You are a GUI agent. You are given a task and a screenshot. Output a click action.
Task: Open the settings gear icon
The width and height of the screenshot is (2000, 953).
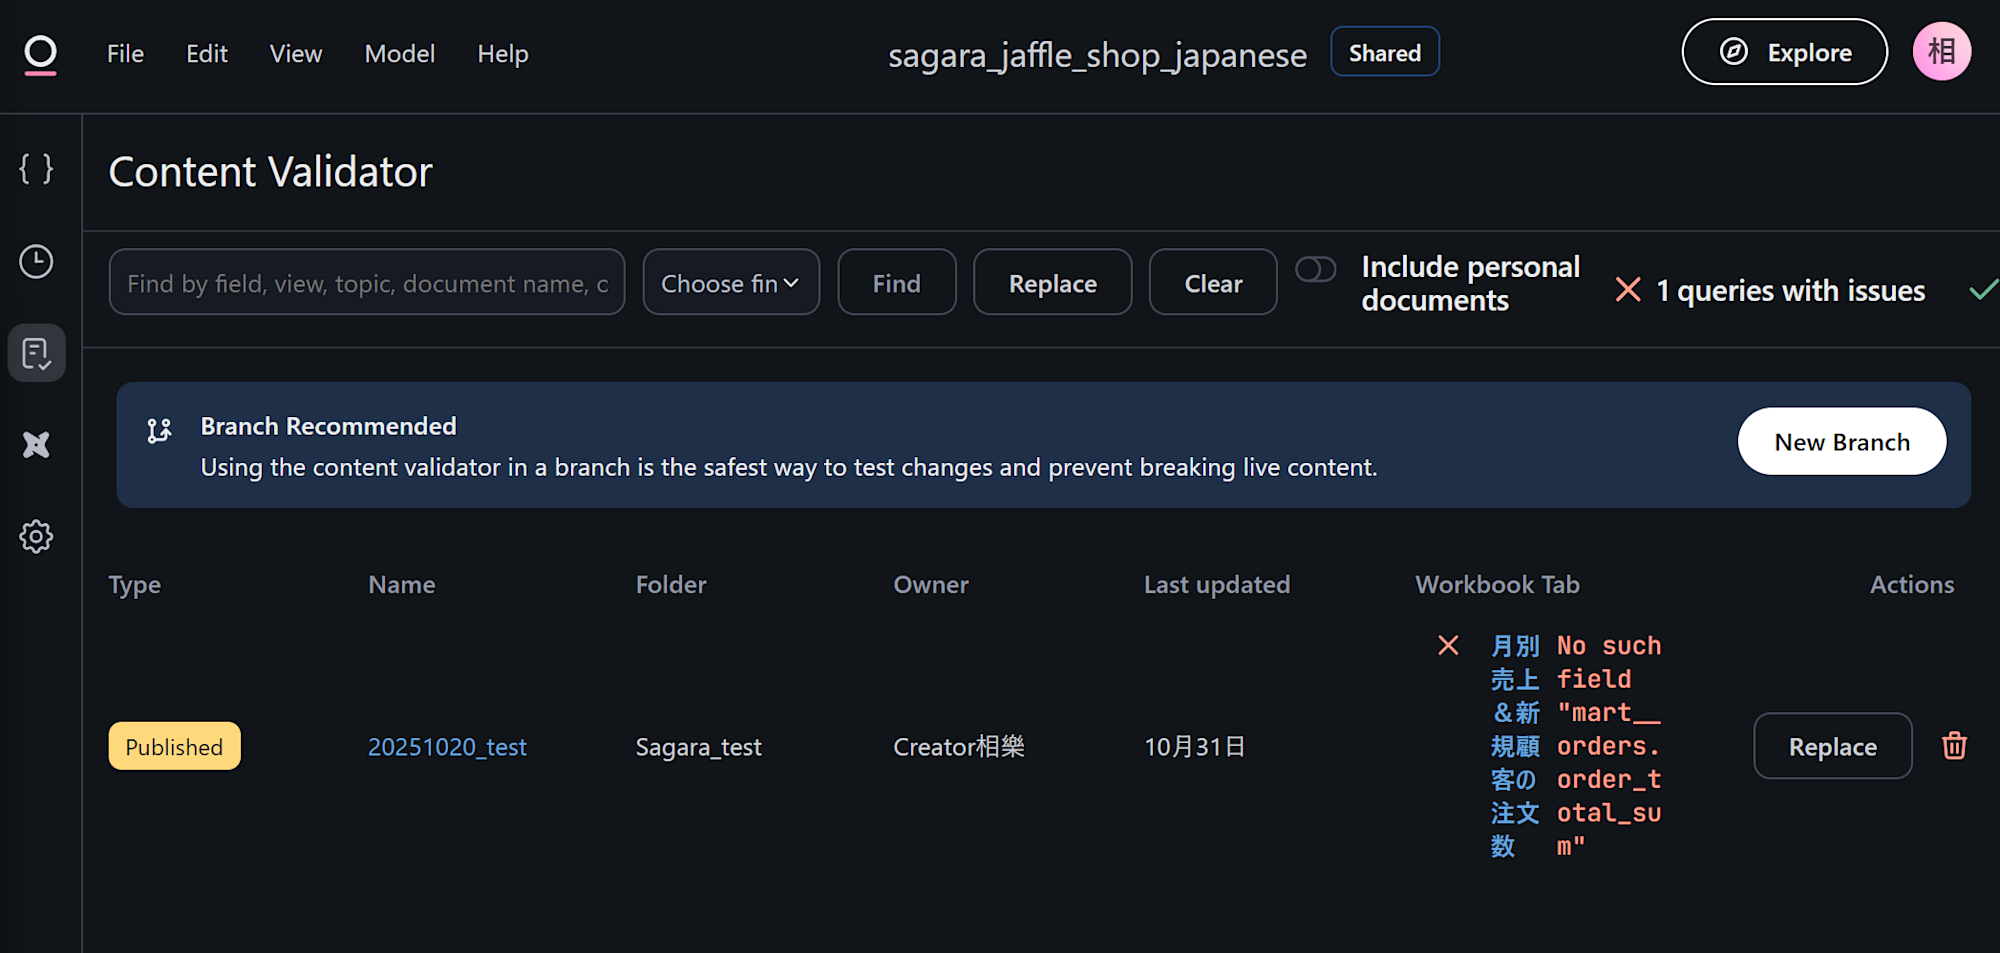(36, 537)
